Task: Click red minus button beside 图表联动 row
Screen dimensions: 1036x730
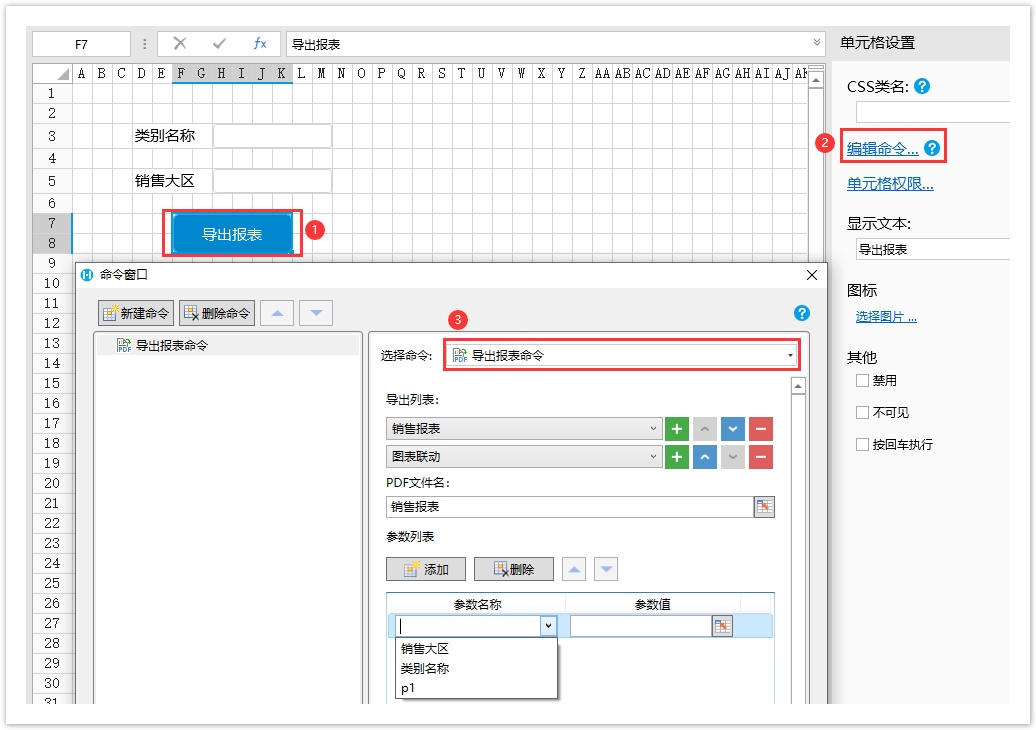Action: coord(761,456)
